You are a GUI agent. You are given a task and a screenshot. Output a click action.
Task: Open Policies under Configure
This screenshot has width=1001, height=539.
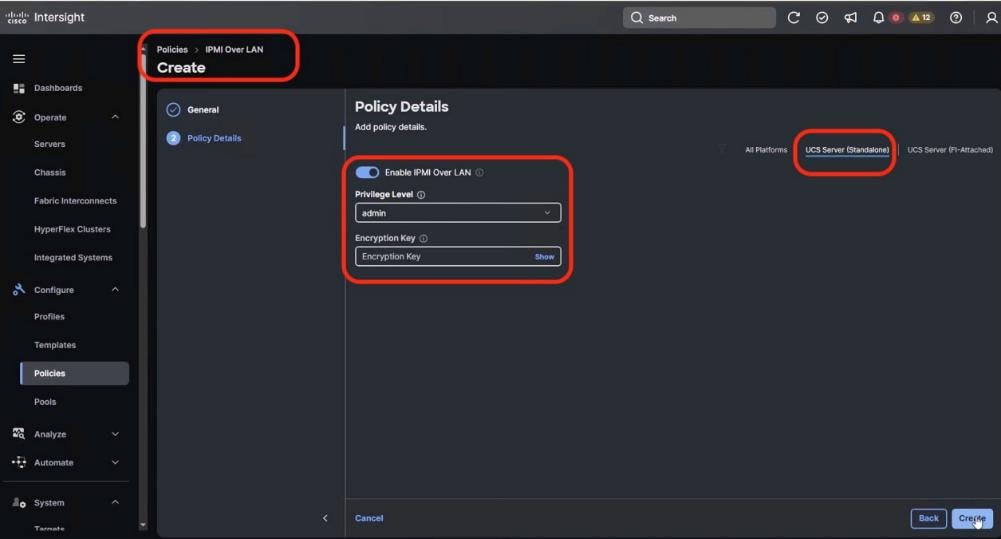click(75, 374)
